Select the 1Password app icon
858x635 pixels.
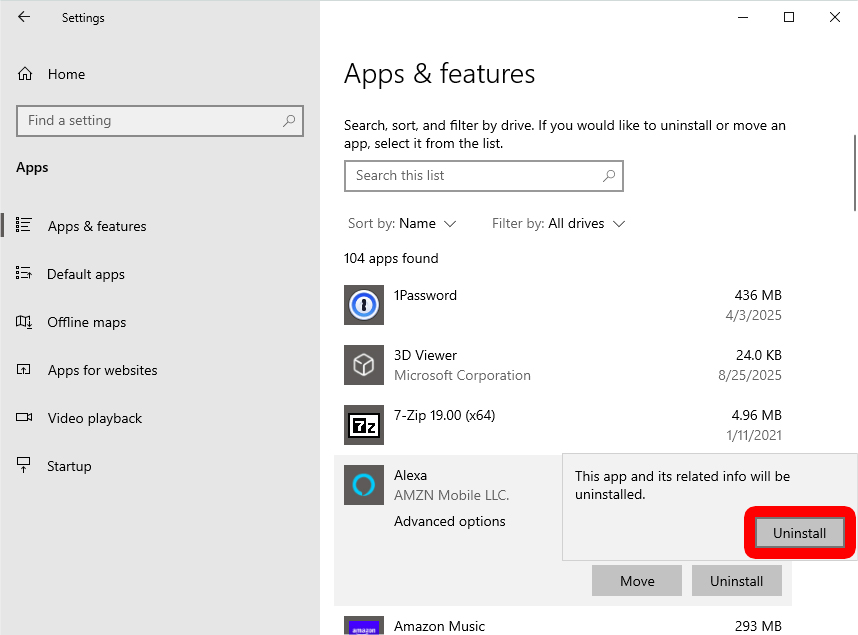coord(364,305)
